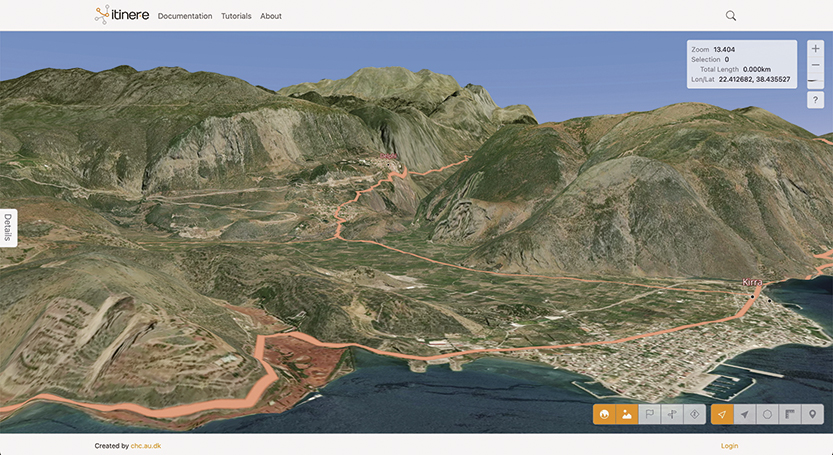Select the ruler measurement tool
The width and height of the screenshot is (833, 455).
click(790, 414)
